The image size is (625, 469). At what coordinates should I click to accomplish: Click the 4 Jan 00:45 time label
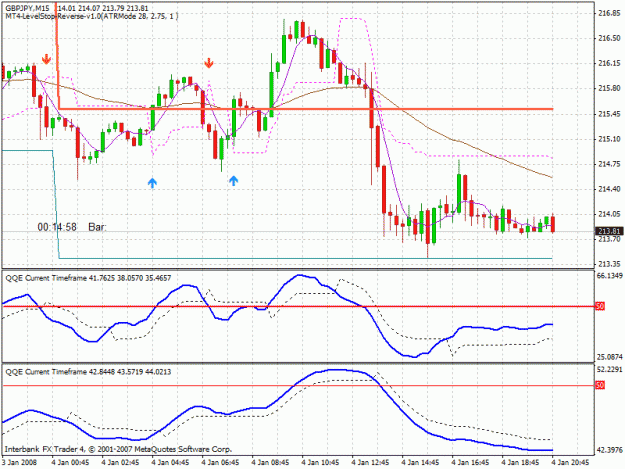[70, 462]
